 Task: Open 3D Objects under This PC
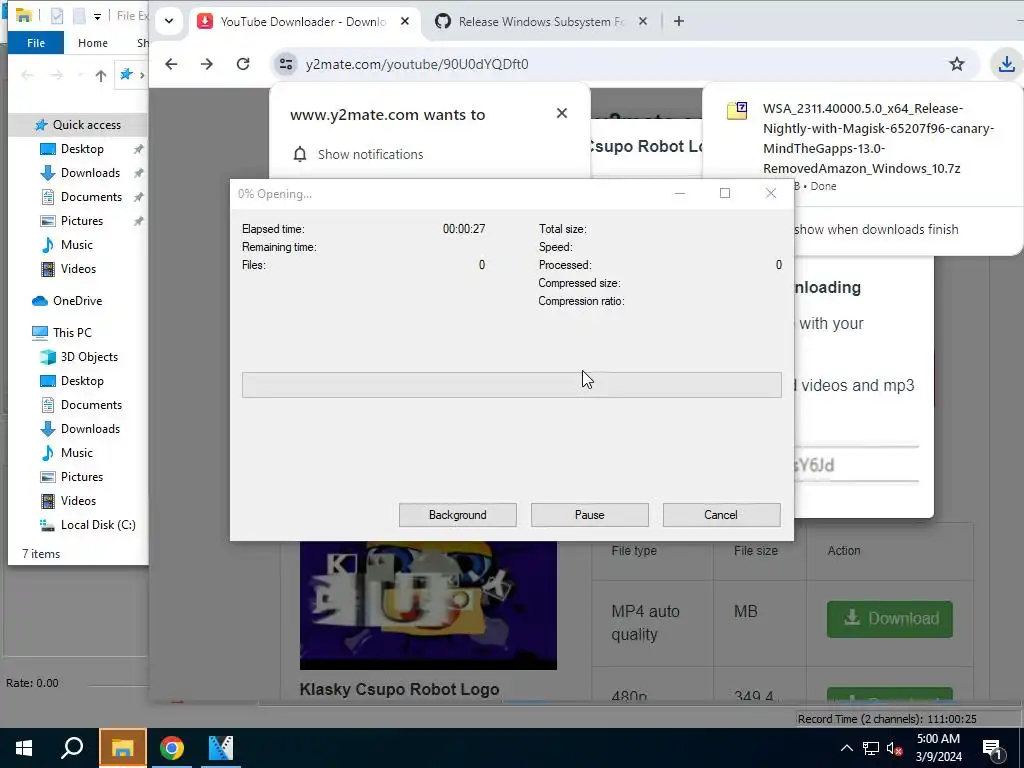pos(89,357)
